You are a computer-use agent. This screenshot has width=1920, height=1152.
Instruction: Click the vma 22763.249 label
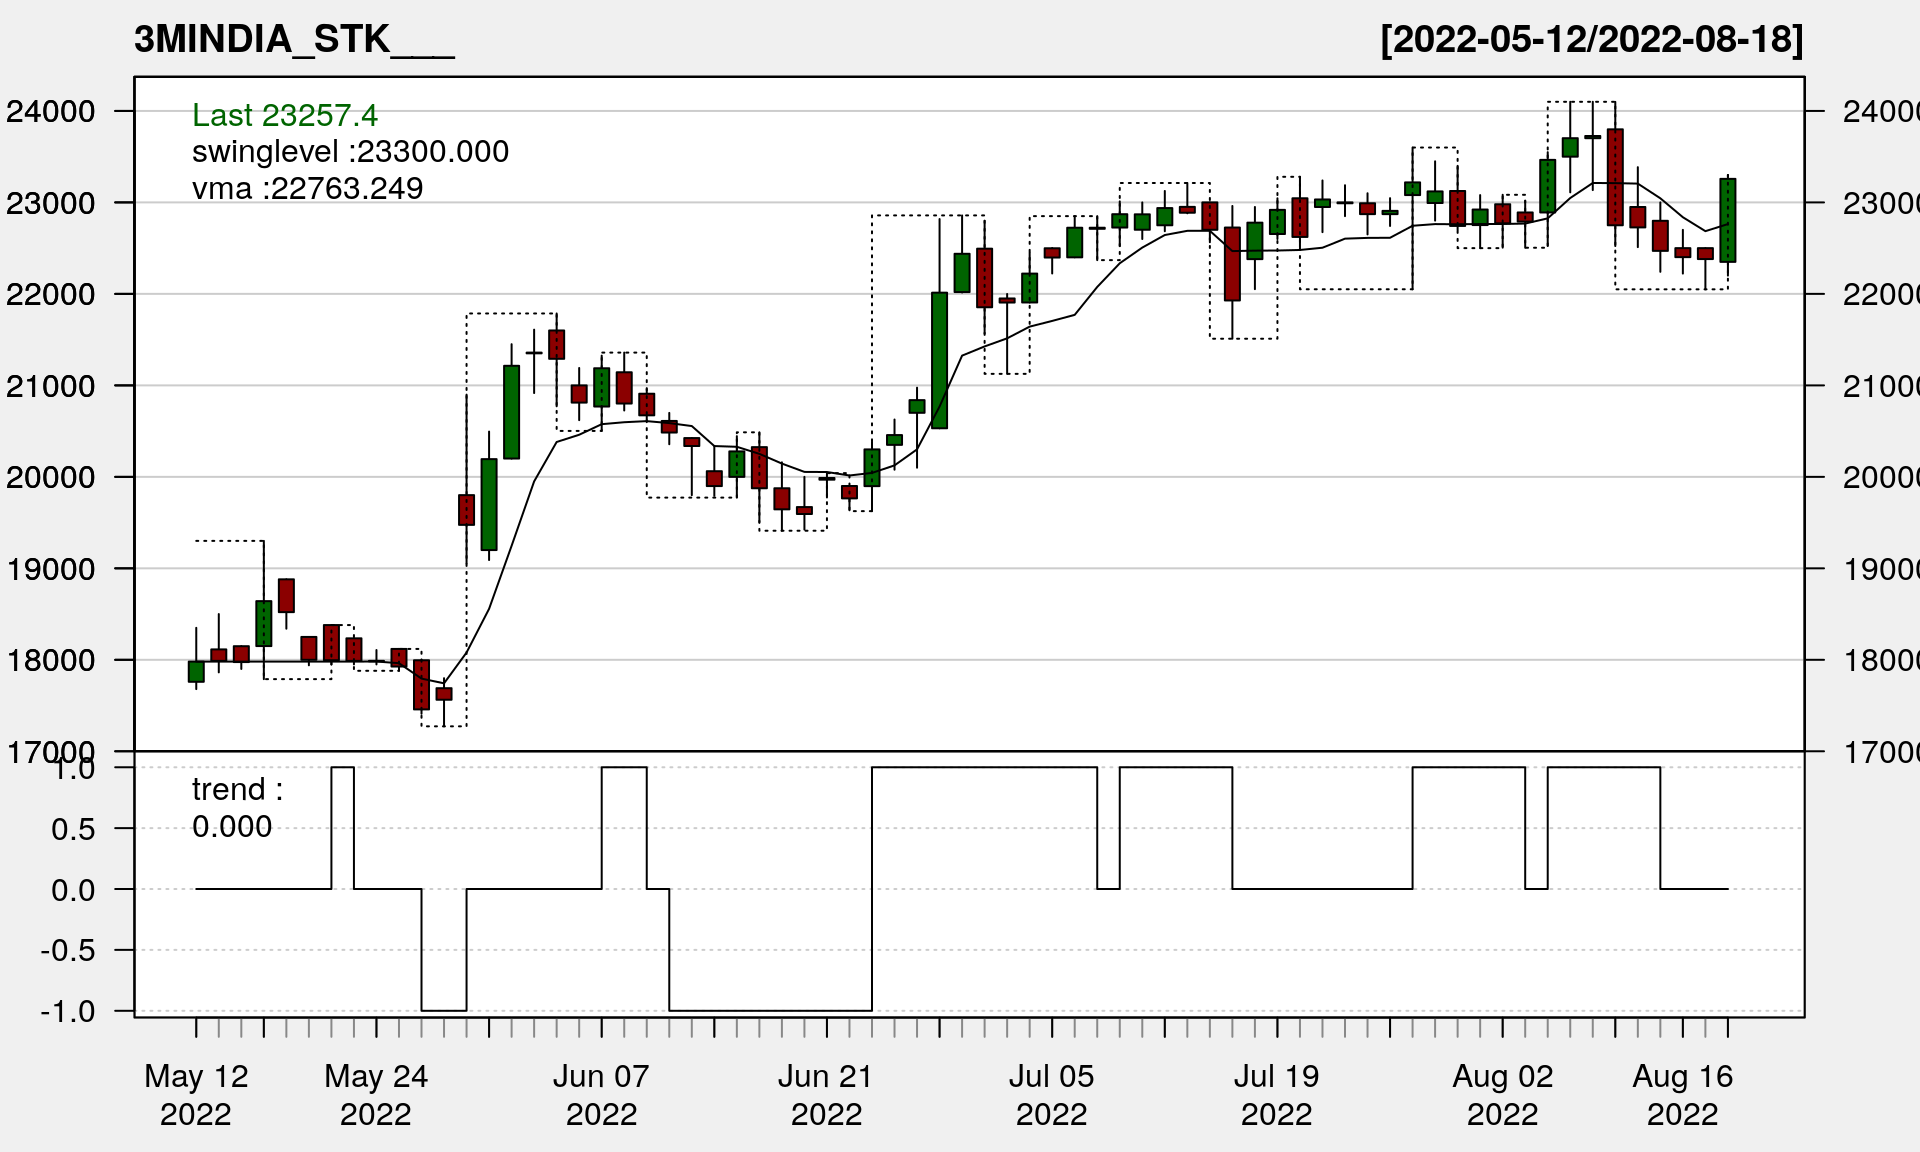point(307,188)
